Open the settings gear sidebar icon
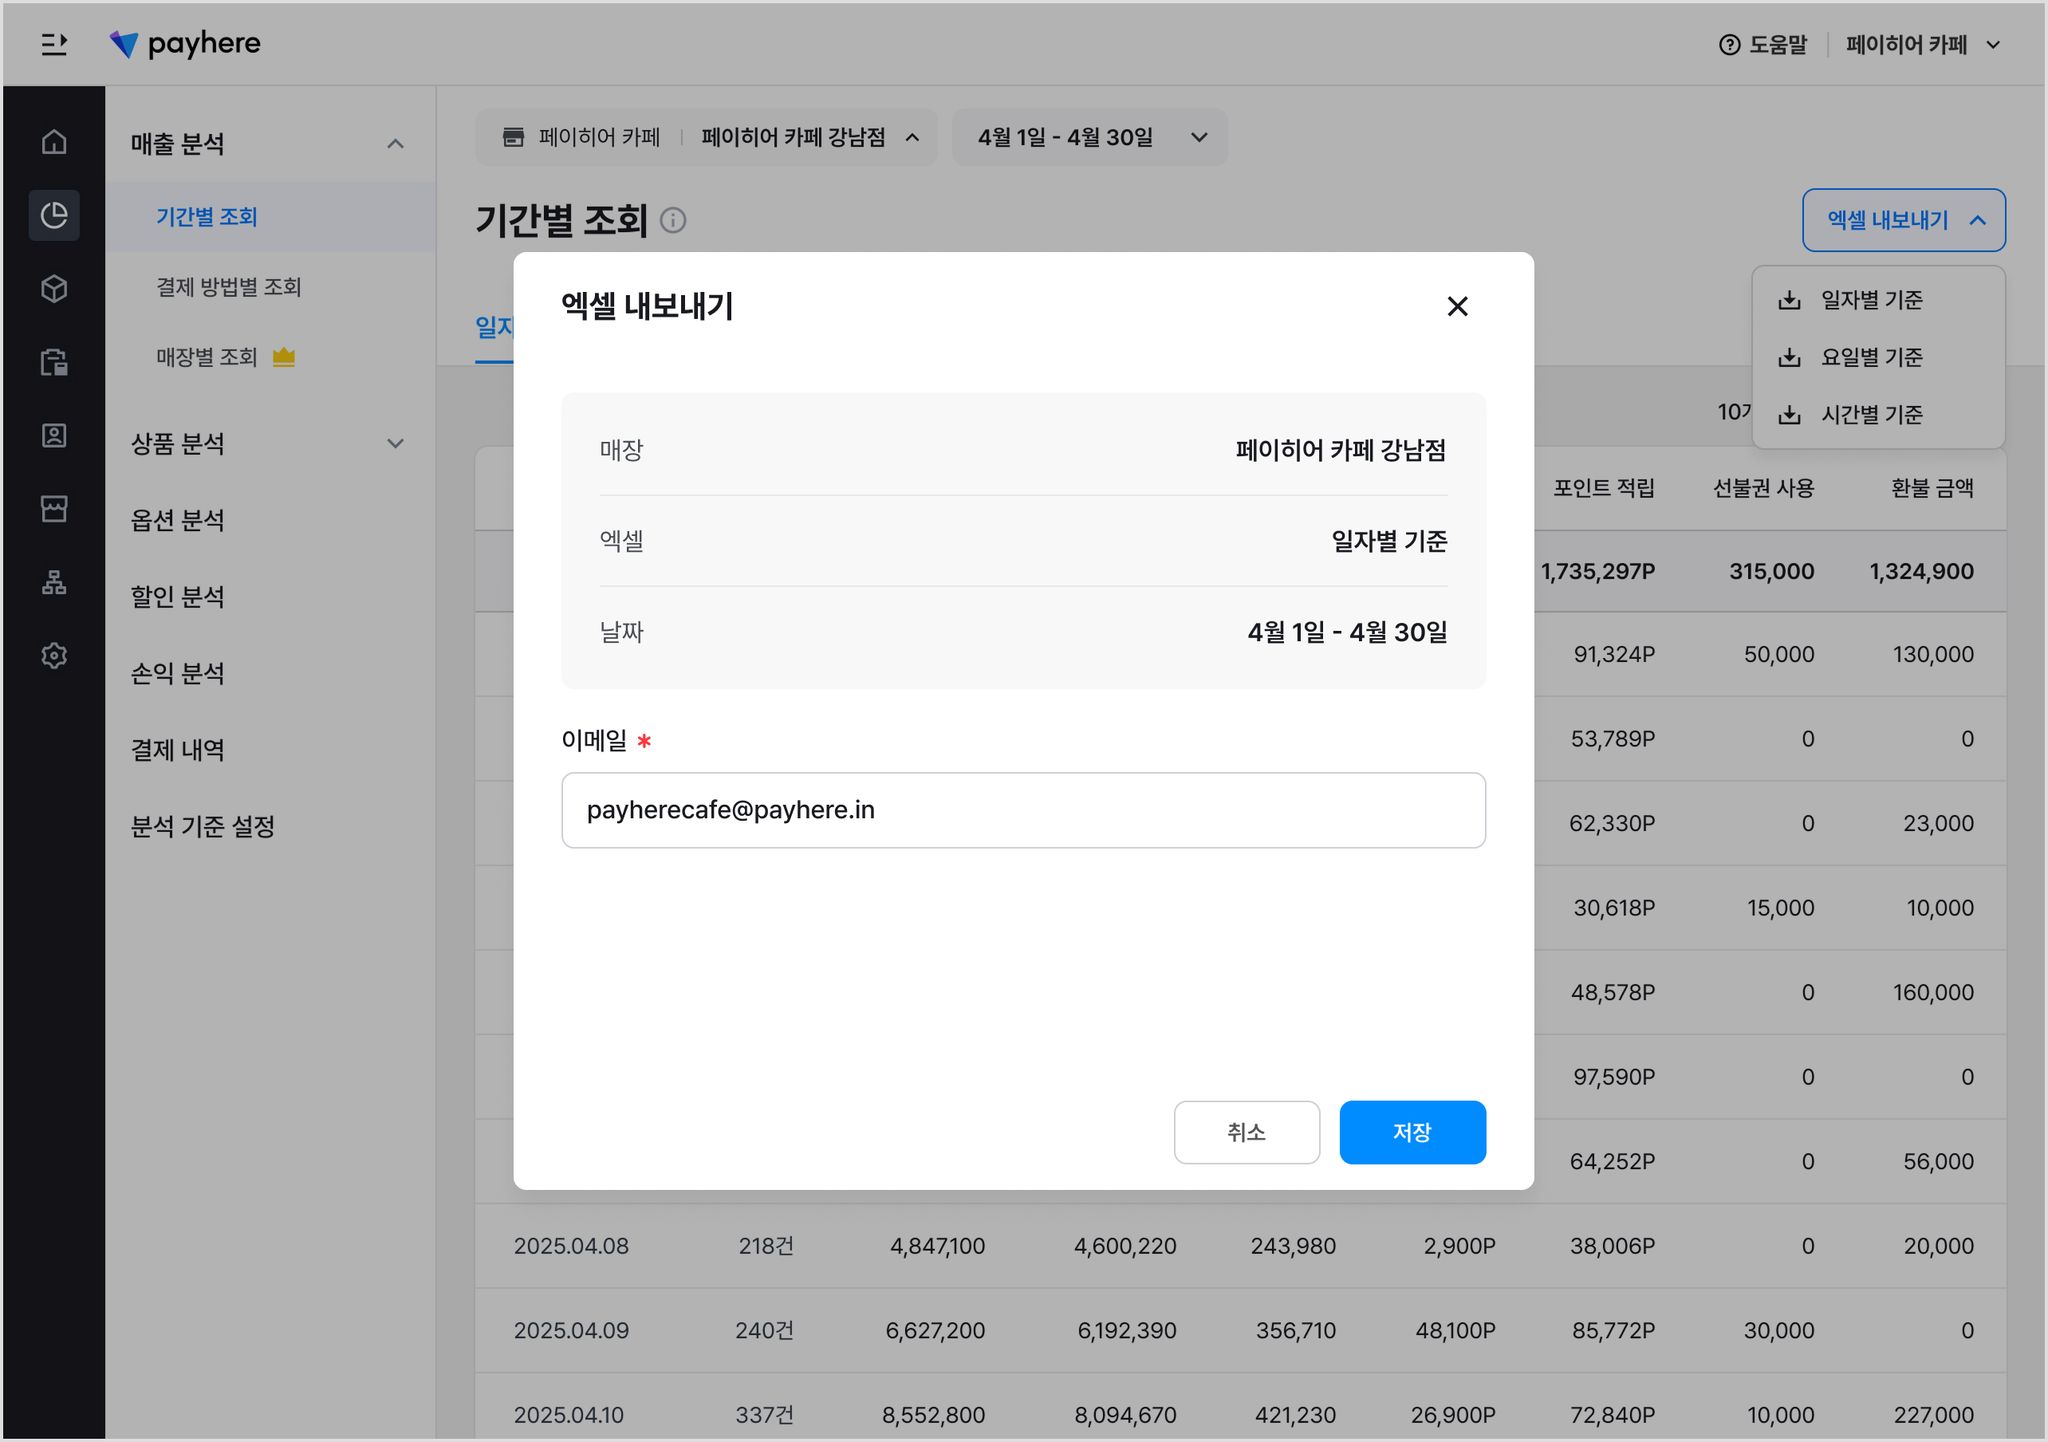 click(54, 655)
